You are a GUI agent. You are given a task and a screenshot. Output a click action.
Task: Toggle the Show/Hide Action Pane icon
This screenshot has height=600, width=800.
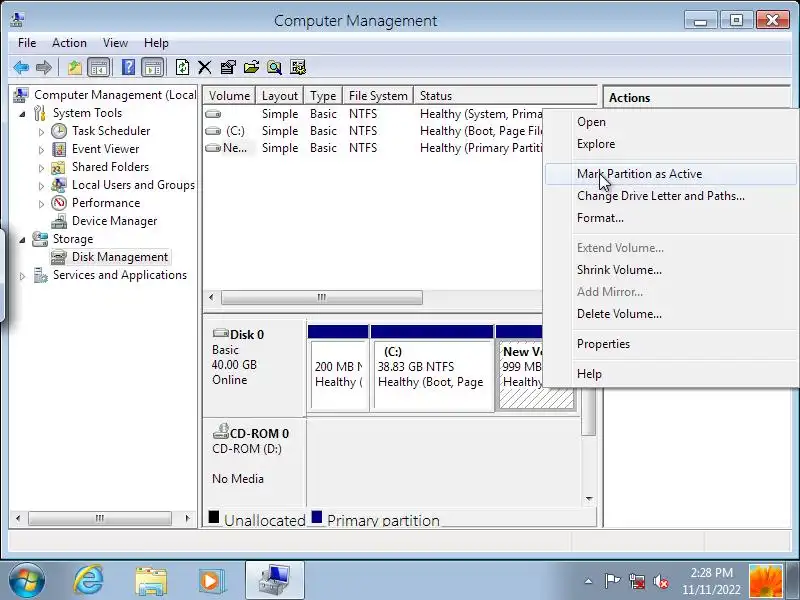153,67
